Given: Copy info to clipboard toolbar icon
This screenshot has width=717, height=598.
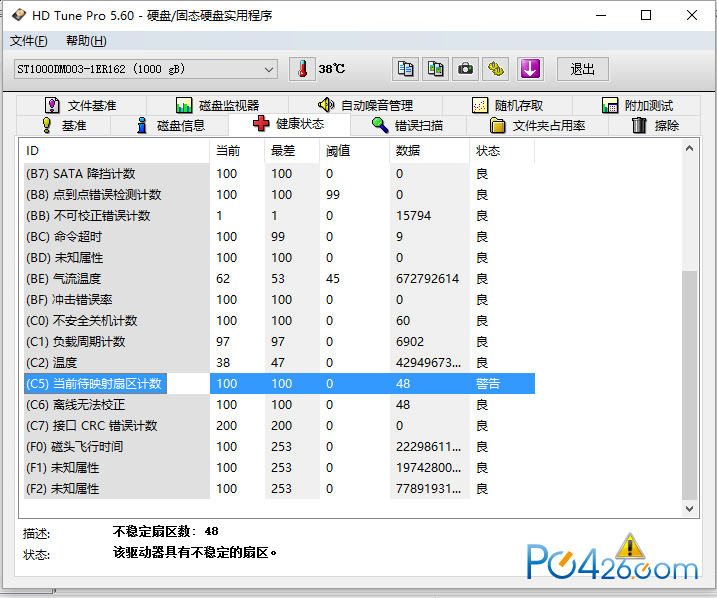Looking at the screenshot, I should [x=405, y=69].
